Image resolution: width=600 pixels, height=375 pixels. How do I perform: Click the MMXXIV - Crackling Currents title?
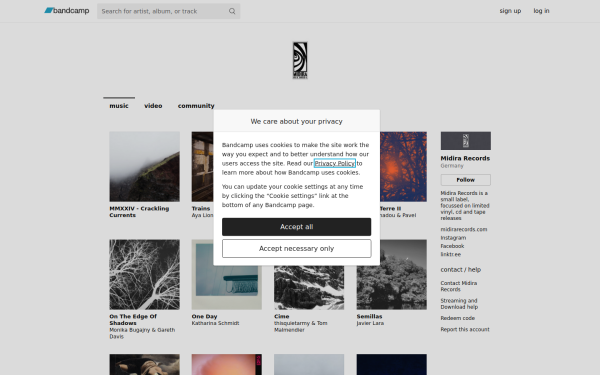(139, 212)
